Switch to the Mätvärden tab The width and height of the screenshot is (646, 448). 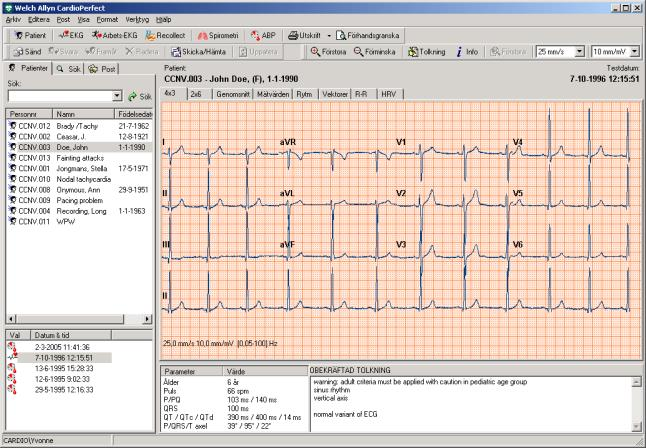(273, 94)
